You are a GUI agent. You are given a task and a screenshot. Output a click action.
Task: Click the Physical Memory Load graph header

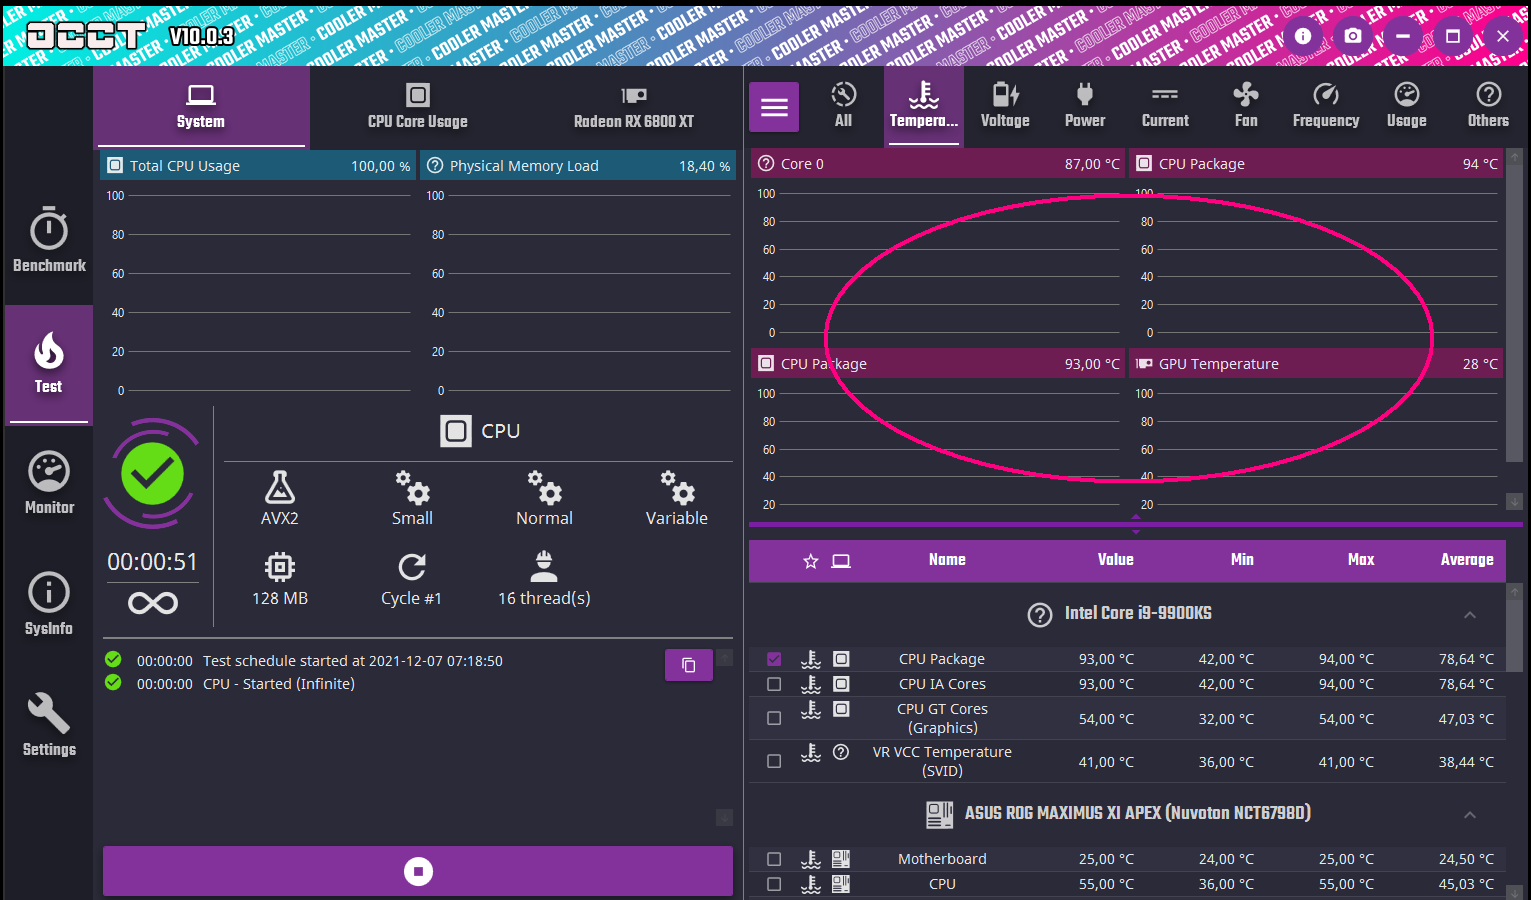coord(578,166)
